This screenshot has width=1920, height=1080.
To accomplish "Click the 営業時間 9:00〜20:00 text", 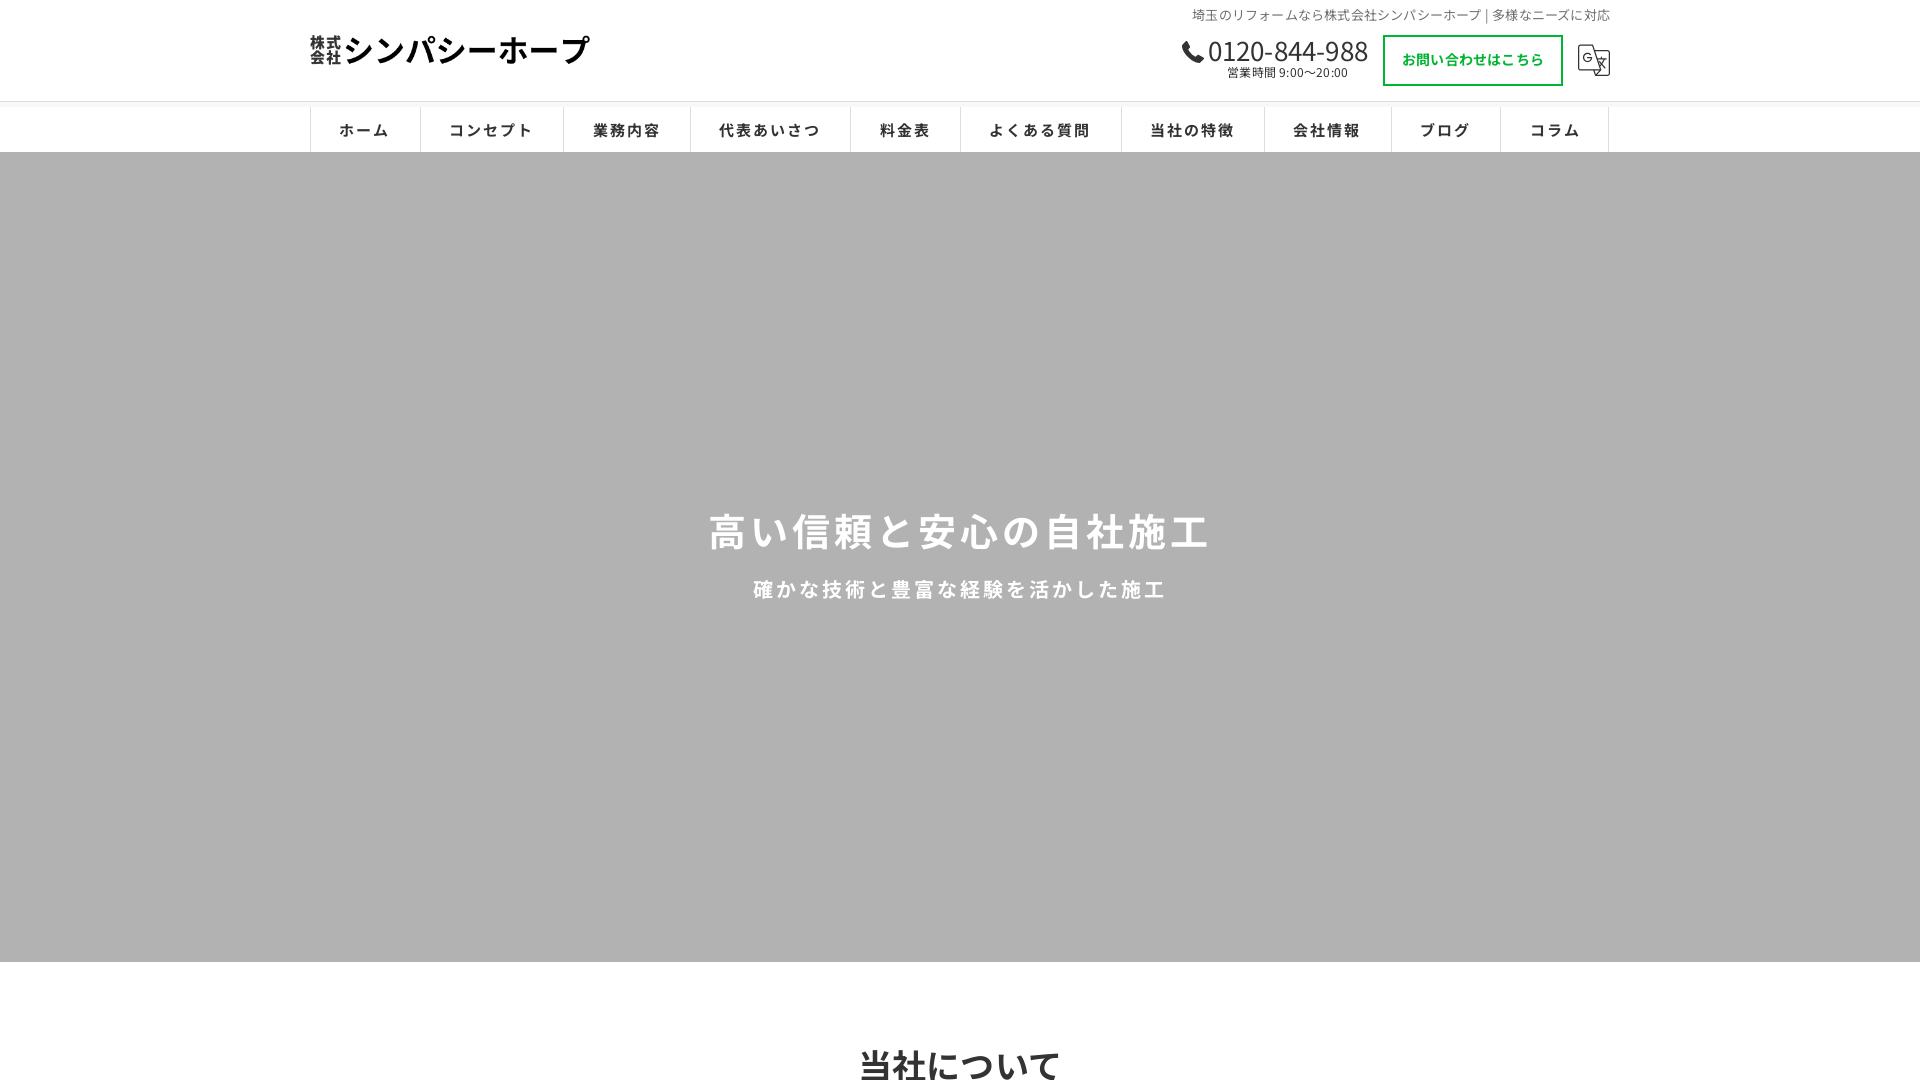I will 1287,73.
